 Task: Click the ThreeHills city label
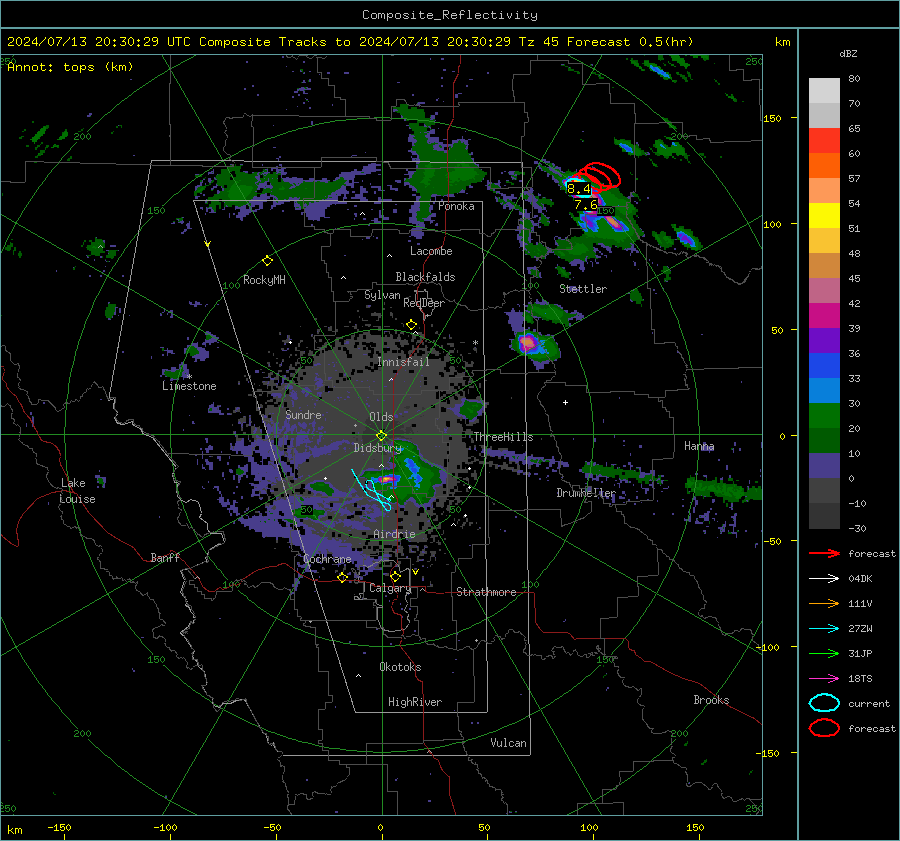click(503, 437)
